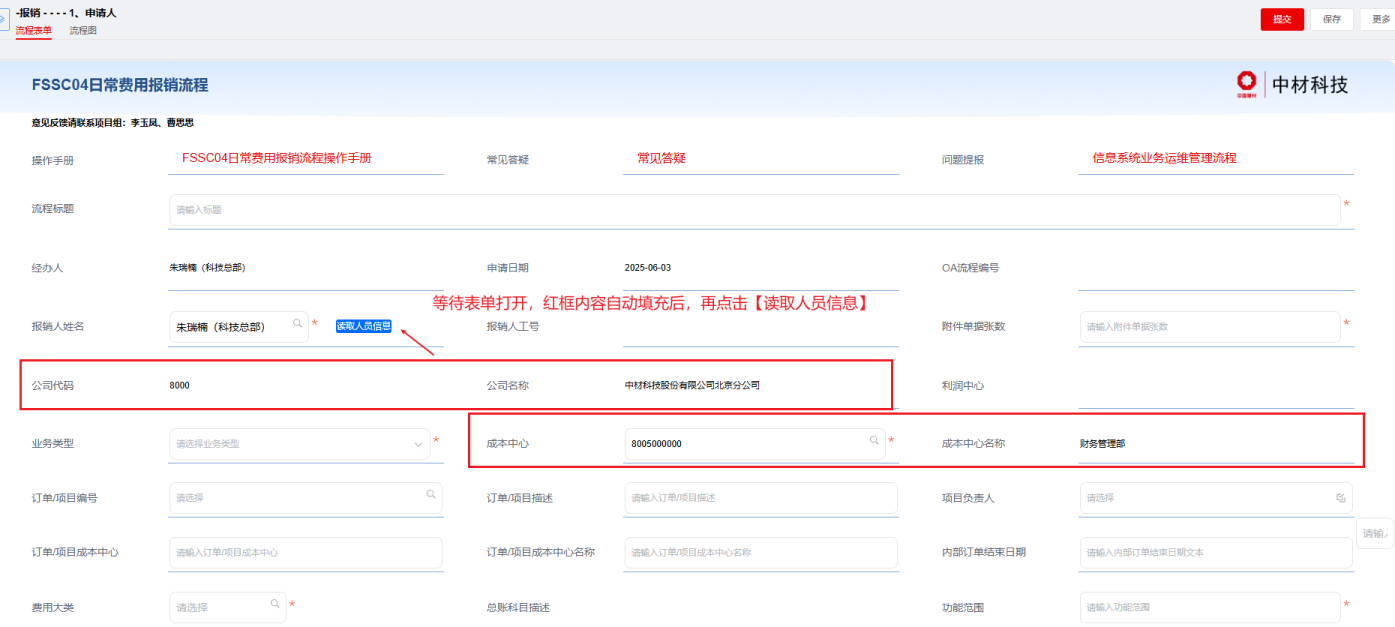
Task: Click the search icon in 费用大类 field
Action: tap(275, 604)
